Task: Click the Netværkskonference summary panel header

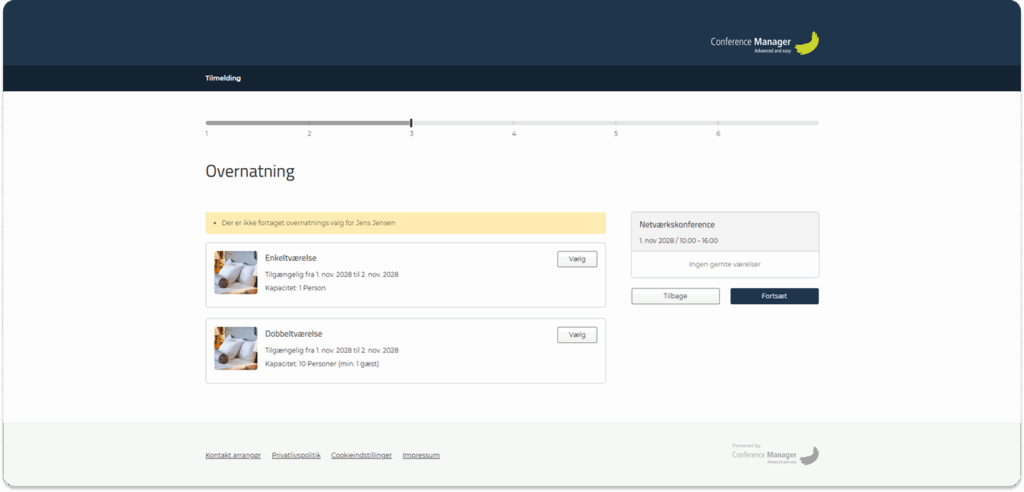Action: coord(724,231)
